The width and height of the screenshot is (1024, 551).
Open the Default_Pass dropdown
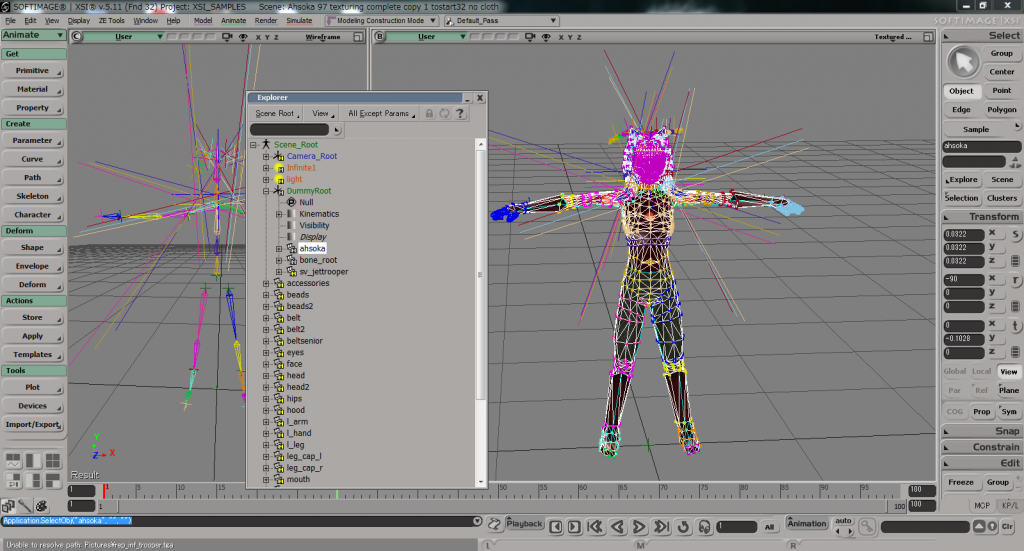pos(501,21)
